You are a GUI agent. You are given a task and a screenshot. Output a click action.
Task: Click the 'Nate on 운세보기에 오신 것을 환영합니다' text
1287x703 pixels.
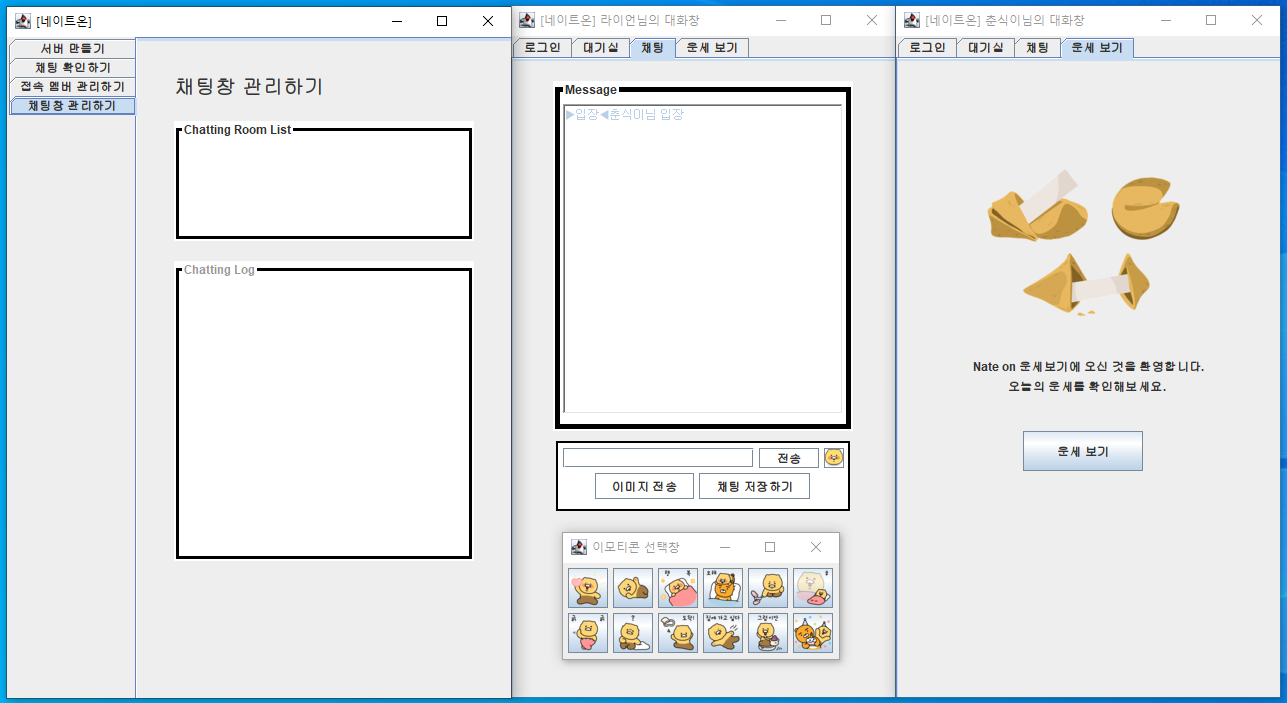(x=1087, y=367)
